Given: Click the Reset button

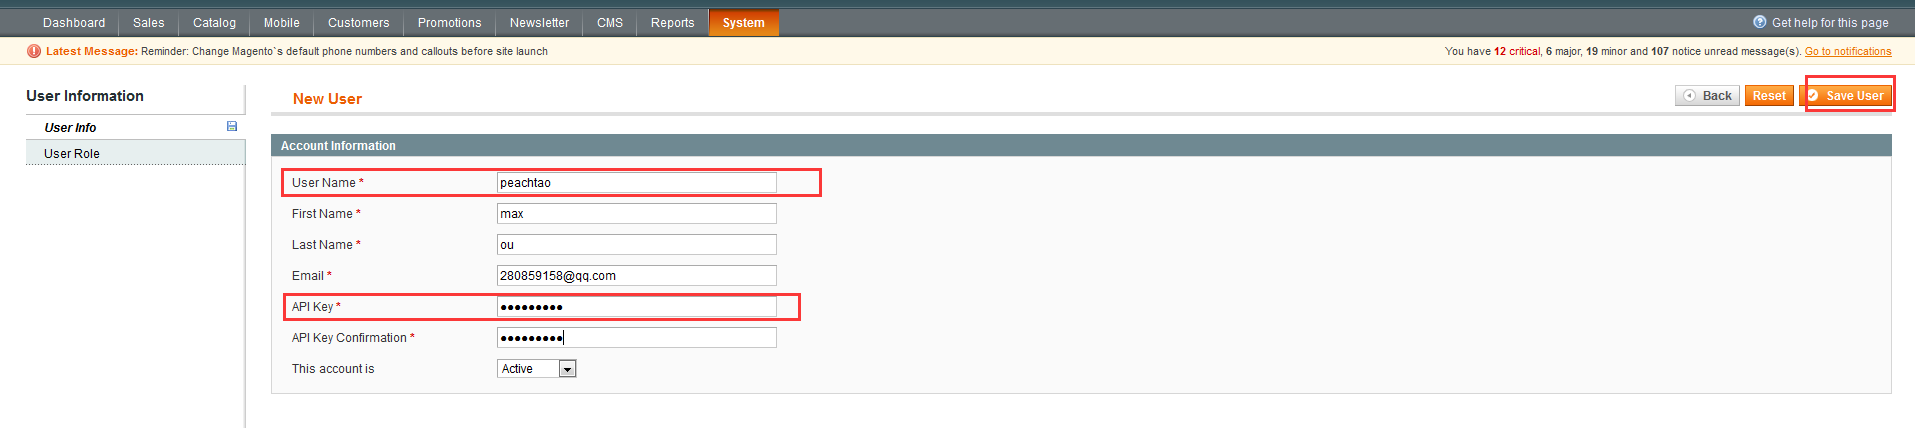Looking at the screenshot, I should [1768, 96].
